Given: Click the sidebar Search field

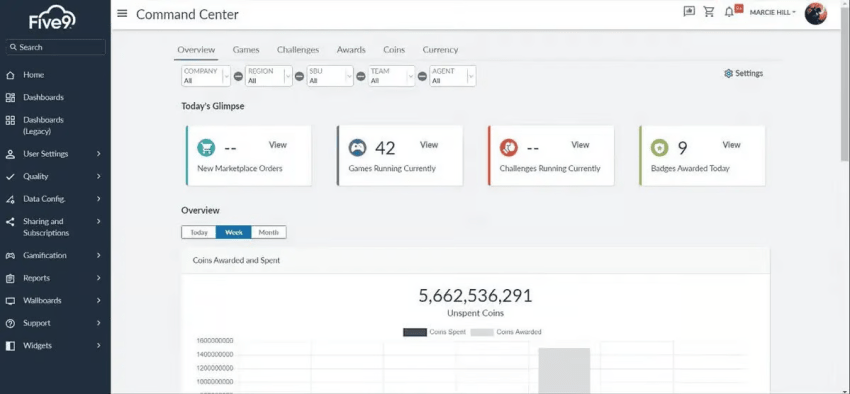Looking at the screenshot, I should coord(56,47).
